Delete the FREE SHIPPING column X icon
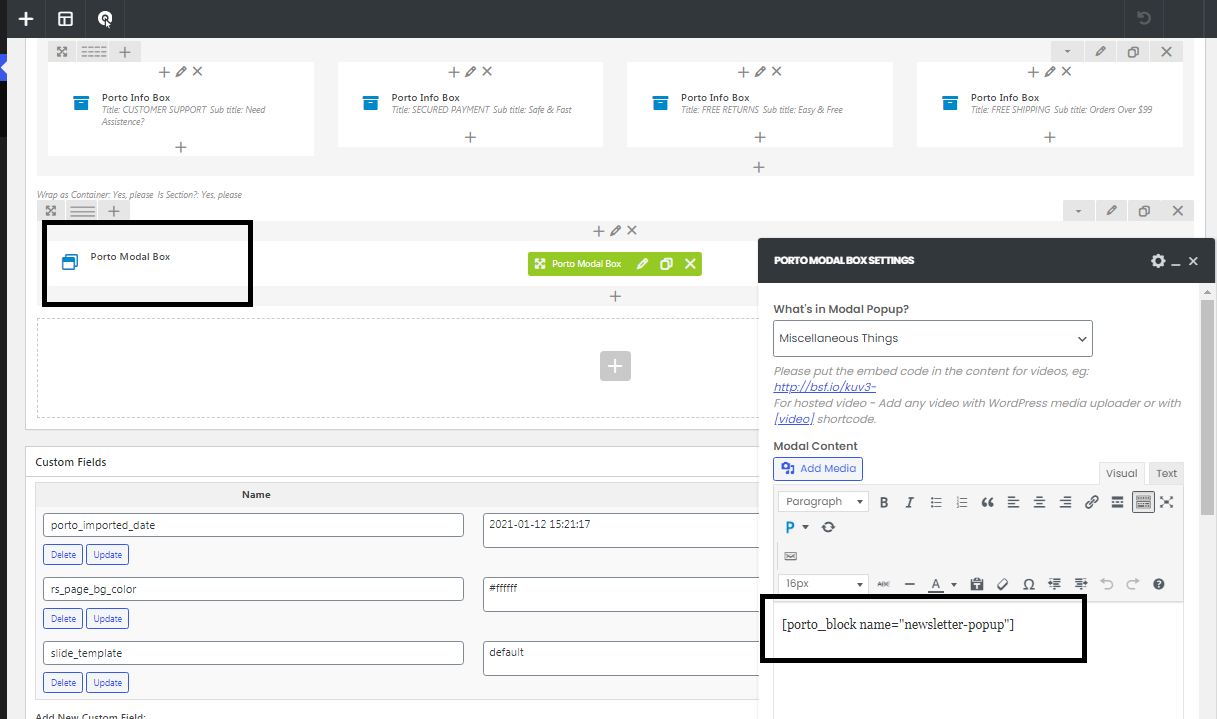This screenshot has height=719, width=1217. tap(1066, 72)
